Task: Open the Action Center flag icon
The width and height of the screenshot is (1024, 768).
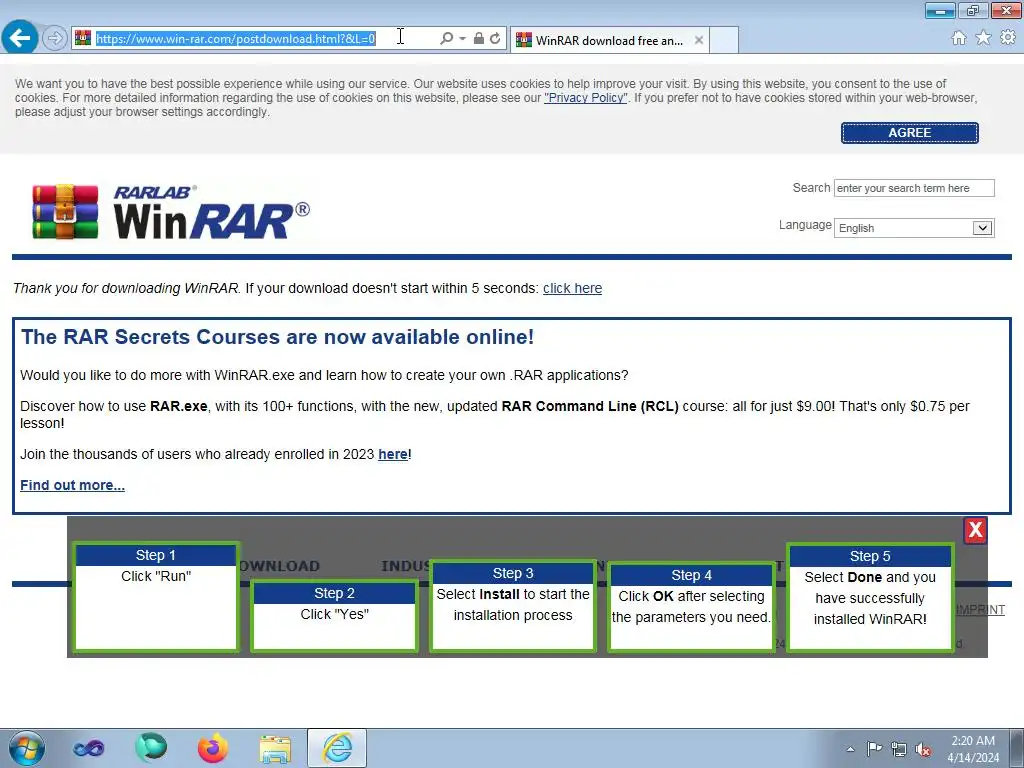Action: click(x=874, y=749)
